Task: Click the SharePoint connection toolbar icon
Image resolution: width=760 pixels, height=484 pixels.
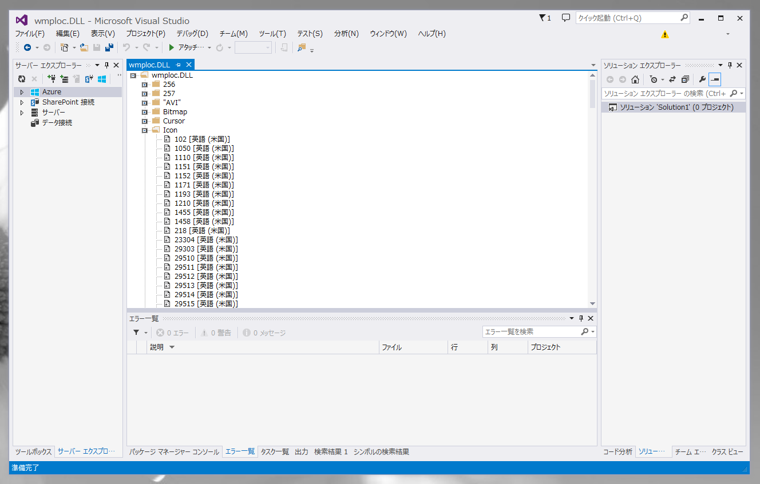Action: pos(89,79)
